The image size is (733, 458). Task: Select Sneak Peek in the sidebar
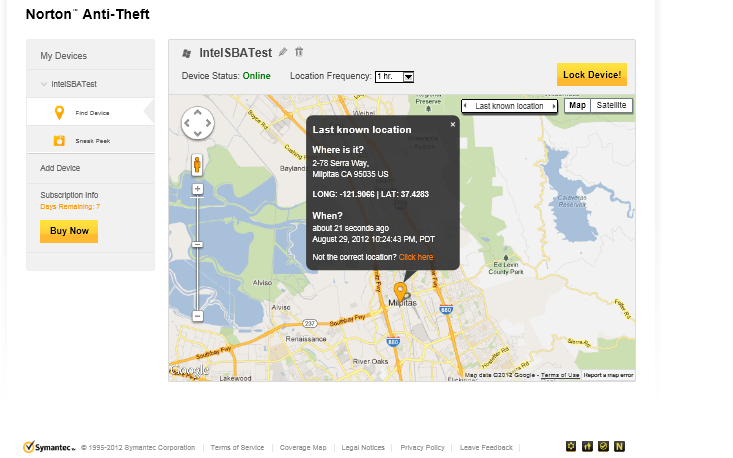[x=90, y=140]
